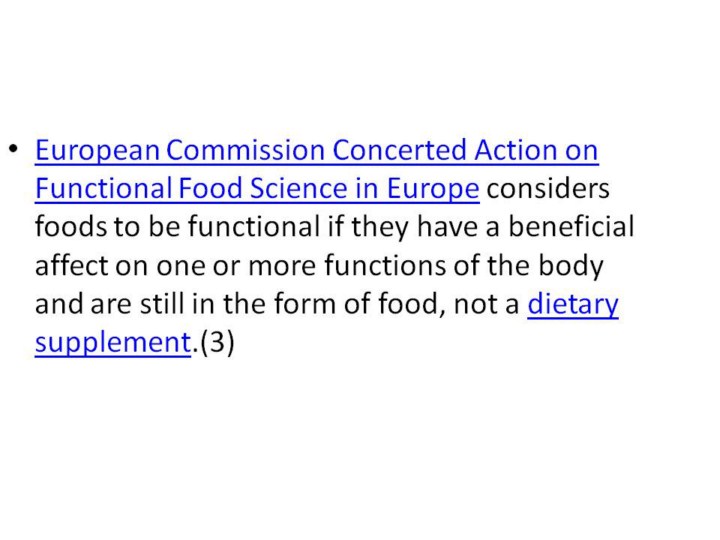Click the Functional Food Science in Europe link

pyautogui.click(x=257, y=189)
